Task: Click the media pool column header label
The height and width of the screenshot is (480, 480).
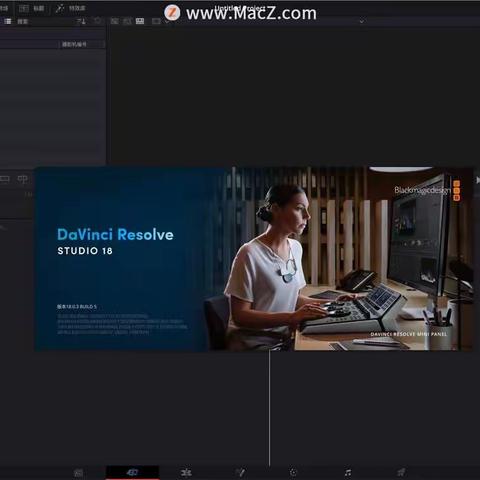Action: (x=74, y=44)
